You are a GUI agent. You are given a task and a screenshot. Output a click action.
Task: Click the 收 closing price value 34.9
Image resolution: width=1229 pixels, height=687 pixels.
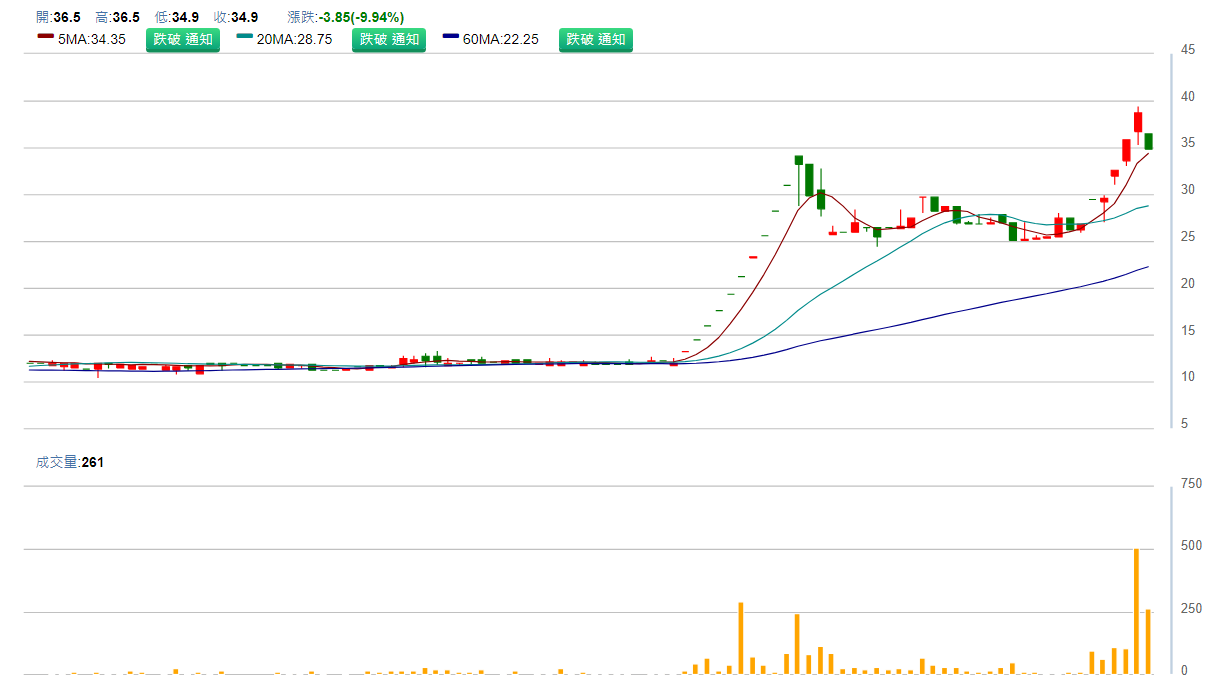[245, 17]
